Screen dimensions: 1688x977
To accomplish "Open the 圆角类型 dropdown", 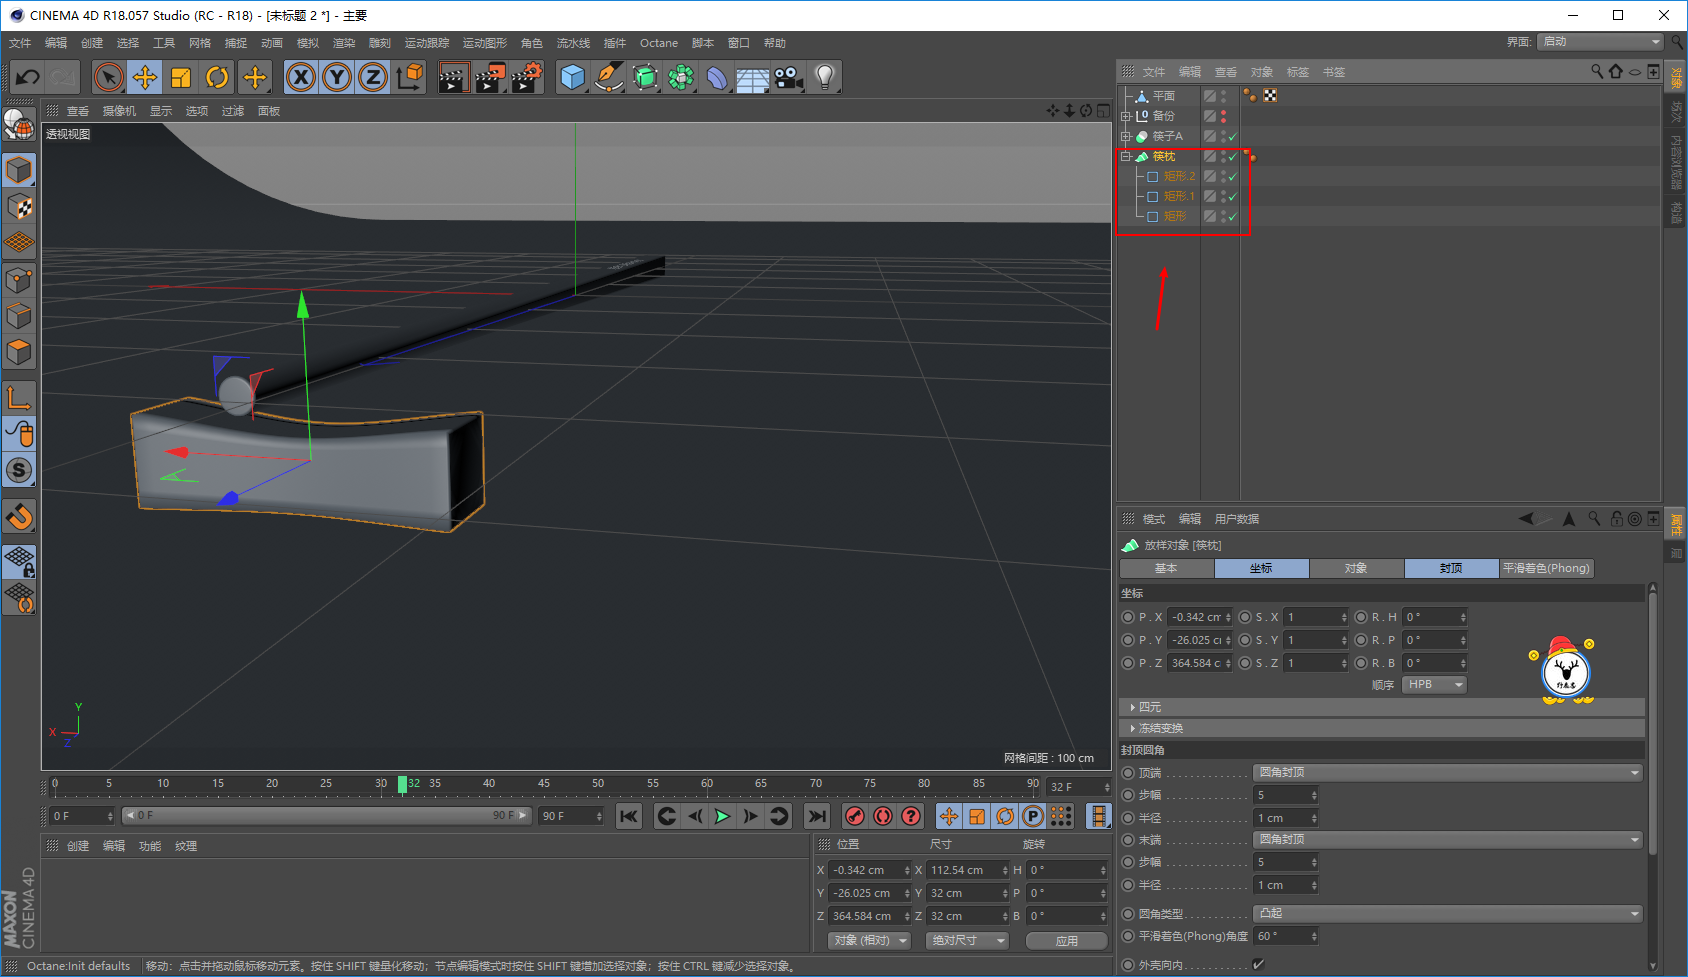I will coord(1447,913).
